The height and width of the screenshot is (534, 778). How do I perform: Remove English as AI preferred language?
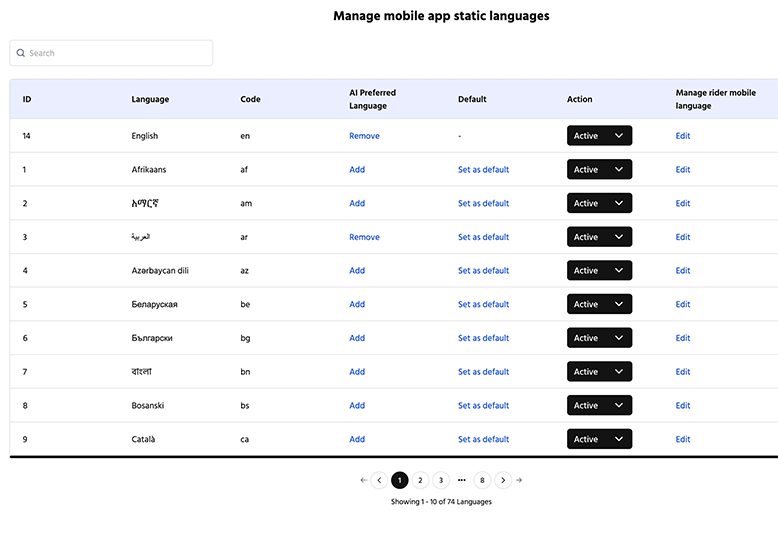[364, 135]
